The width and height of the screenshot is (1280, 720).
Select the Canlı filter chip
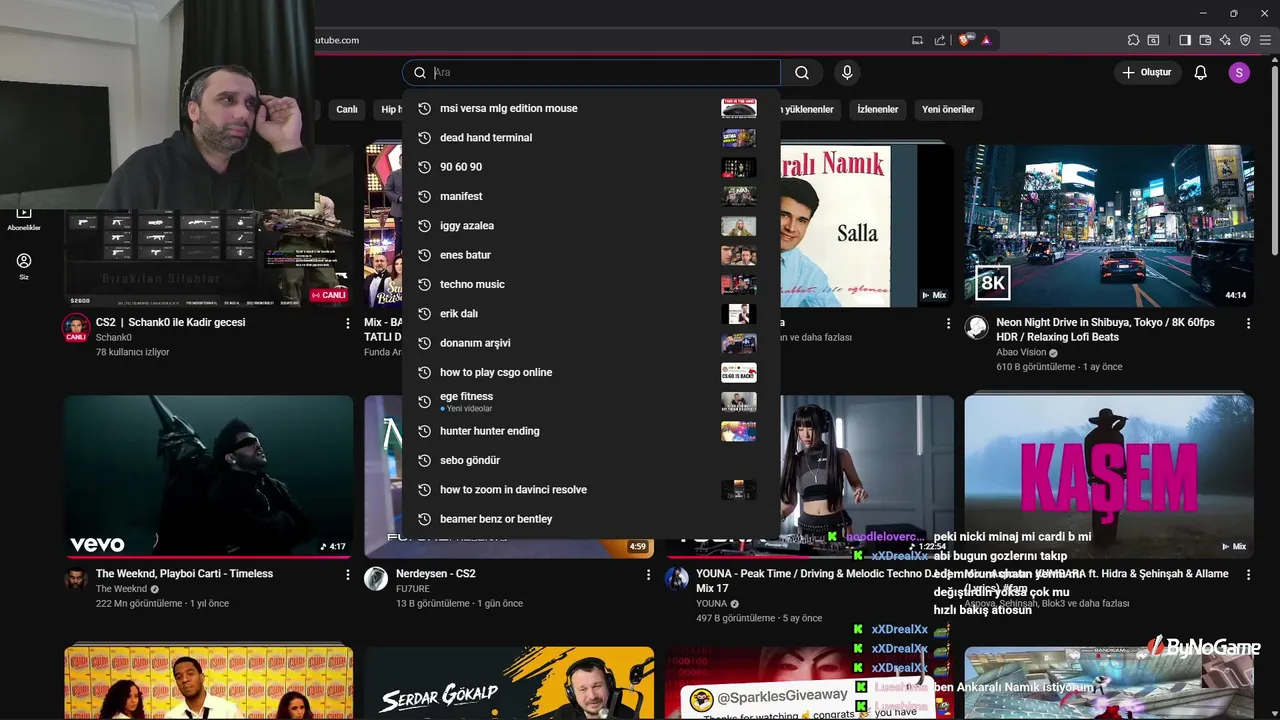[347, 109]
